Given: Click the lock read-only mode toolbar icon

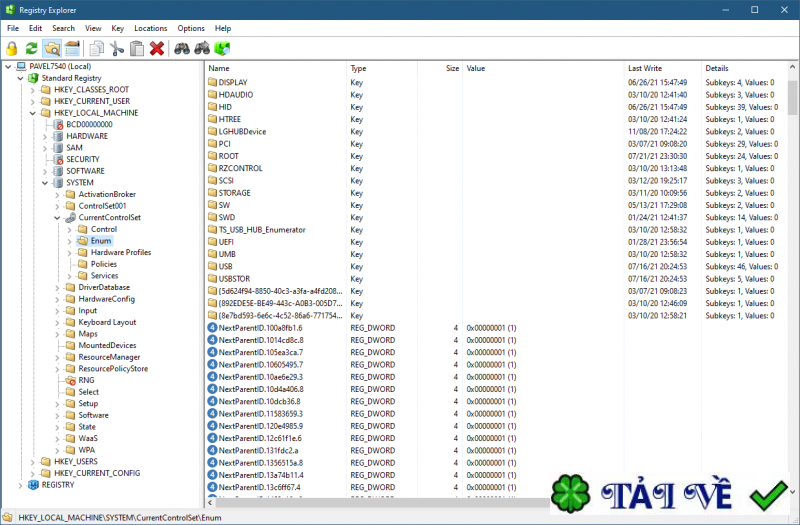Looking at the screenshot, I should pos(12,48).
